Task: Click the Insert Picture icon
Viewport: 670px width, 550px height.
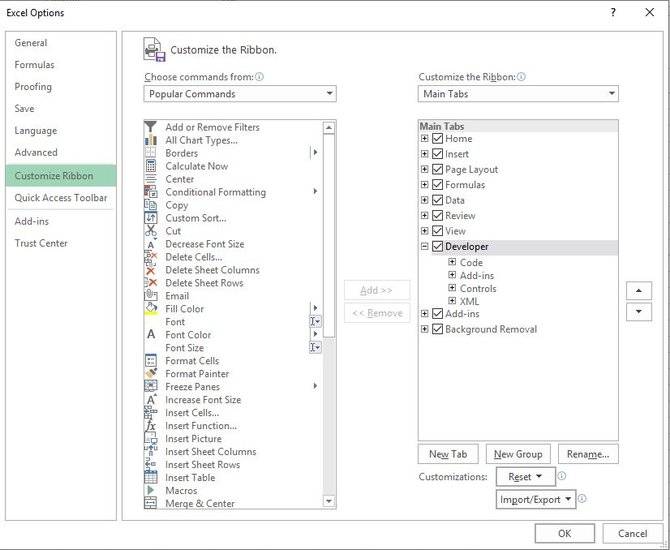Action: [150, 438]
